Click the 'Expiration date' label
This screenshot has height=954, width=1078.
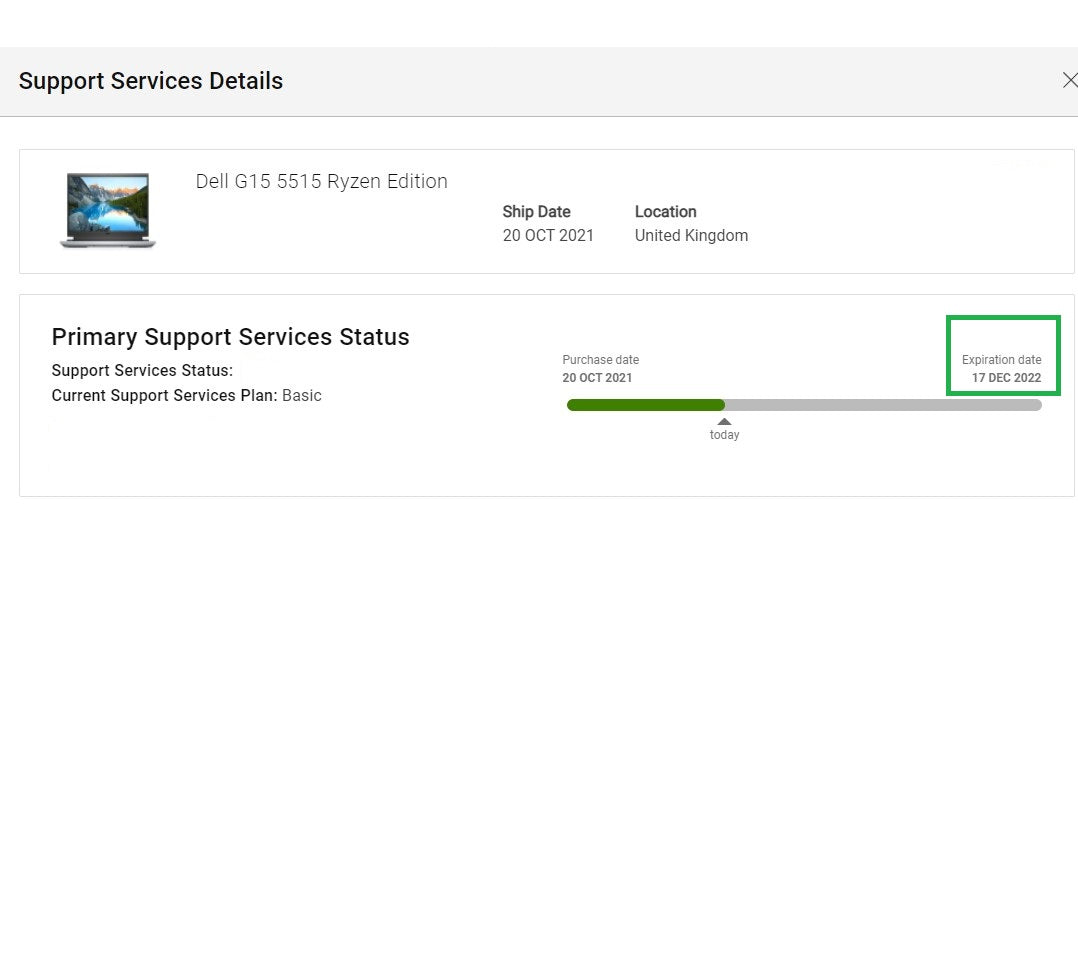(1002, 359)
